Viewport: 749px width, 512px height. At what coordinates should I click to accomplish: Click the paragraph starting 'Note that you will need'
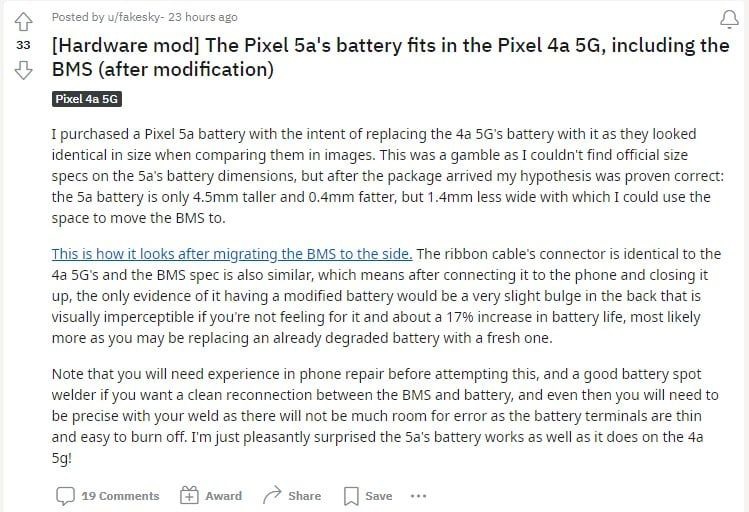coord(385,416)
